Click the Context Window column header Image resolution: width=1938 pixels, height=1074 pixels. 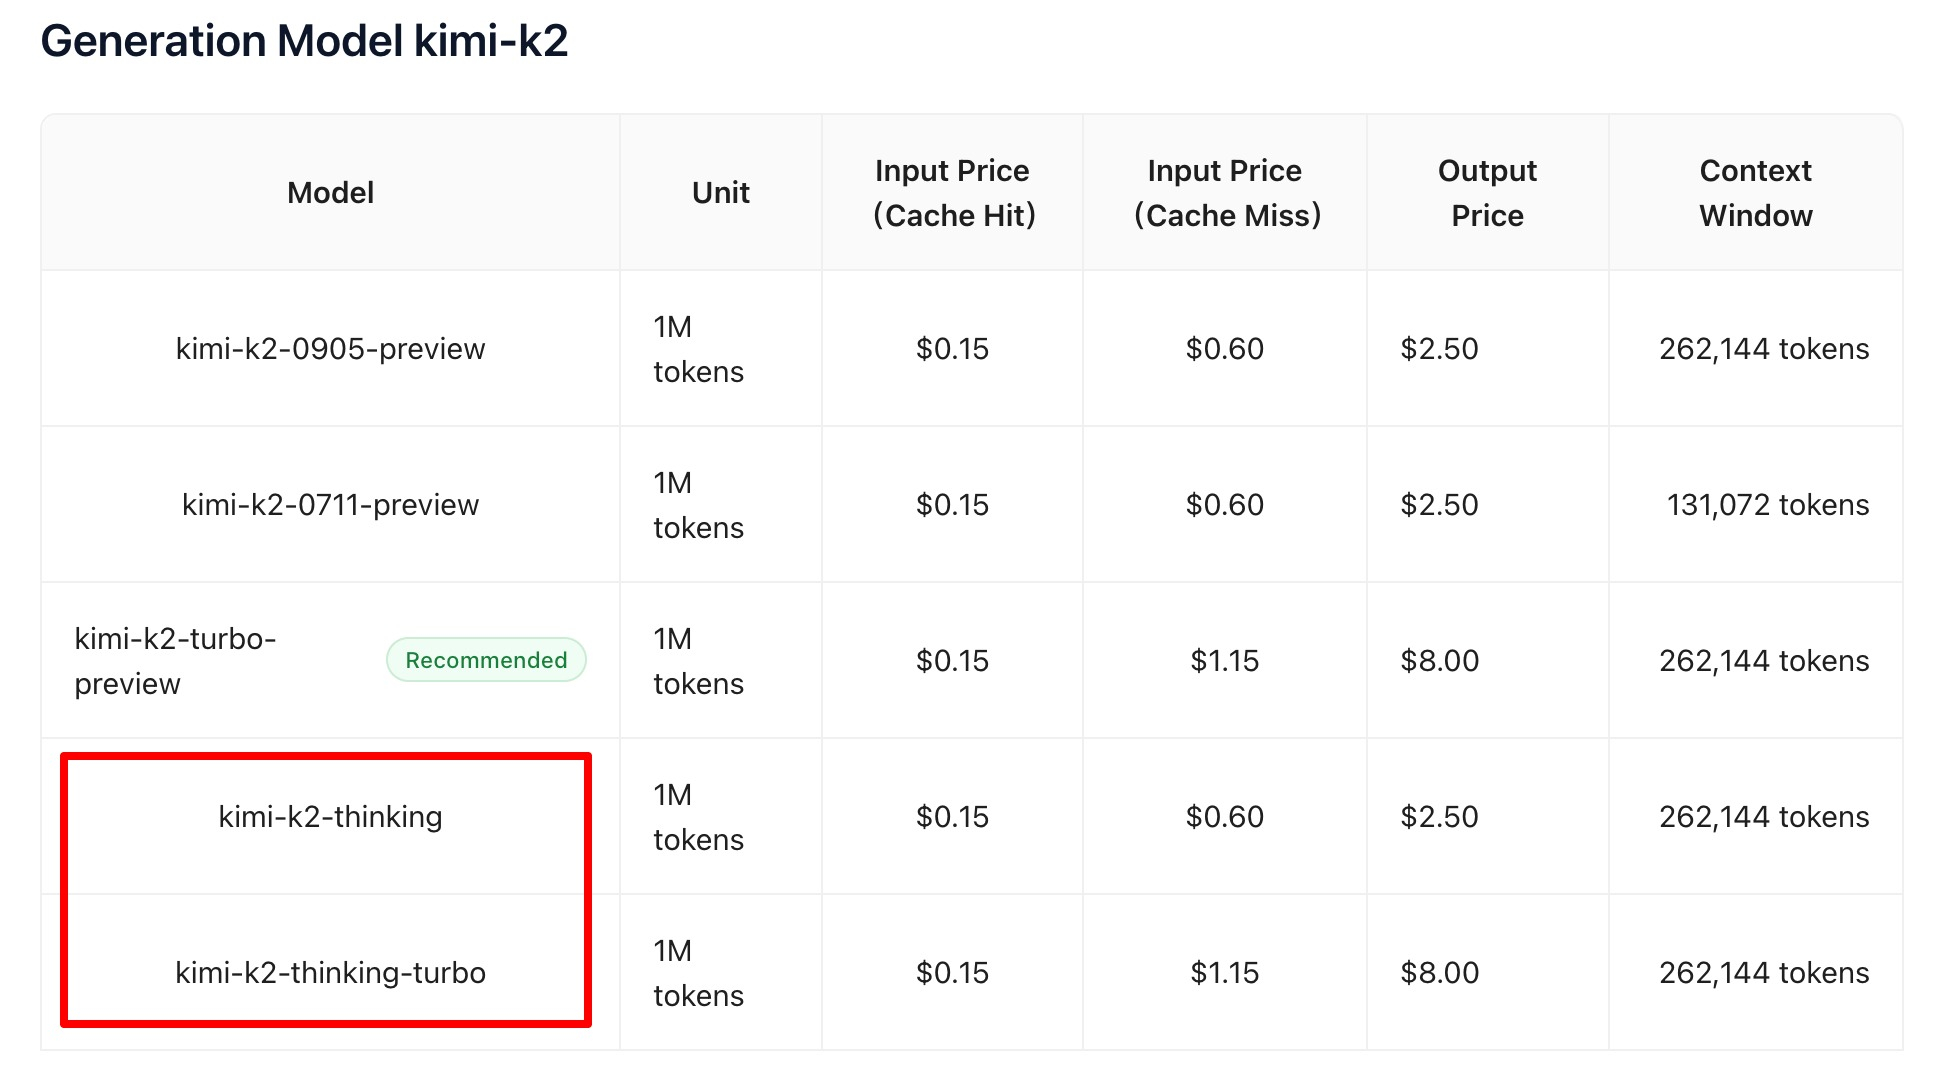1756,193
